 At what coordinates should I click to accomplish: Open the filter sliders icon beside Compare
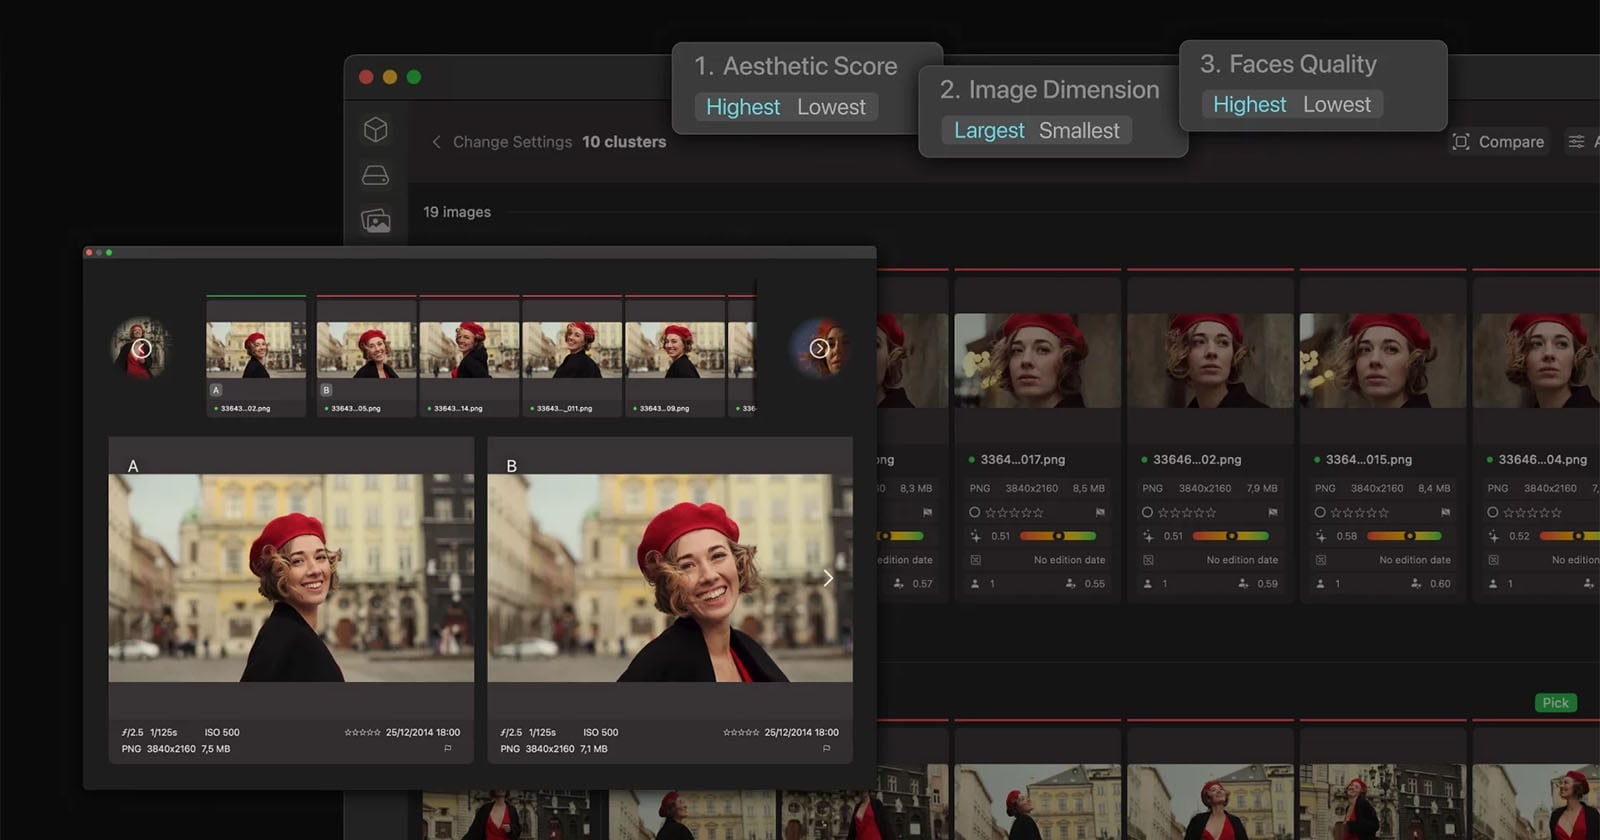tap(1576, 142)
